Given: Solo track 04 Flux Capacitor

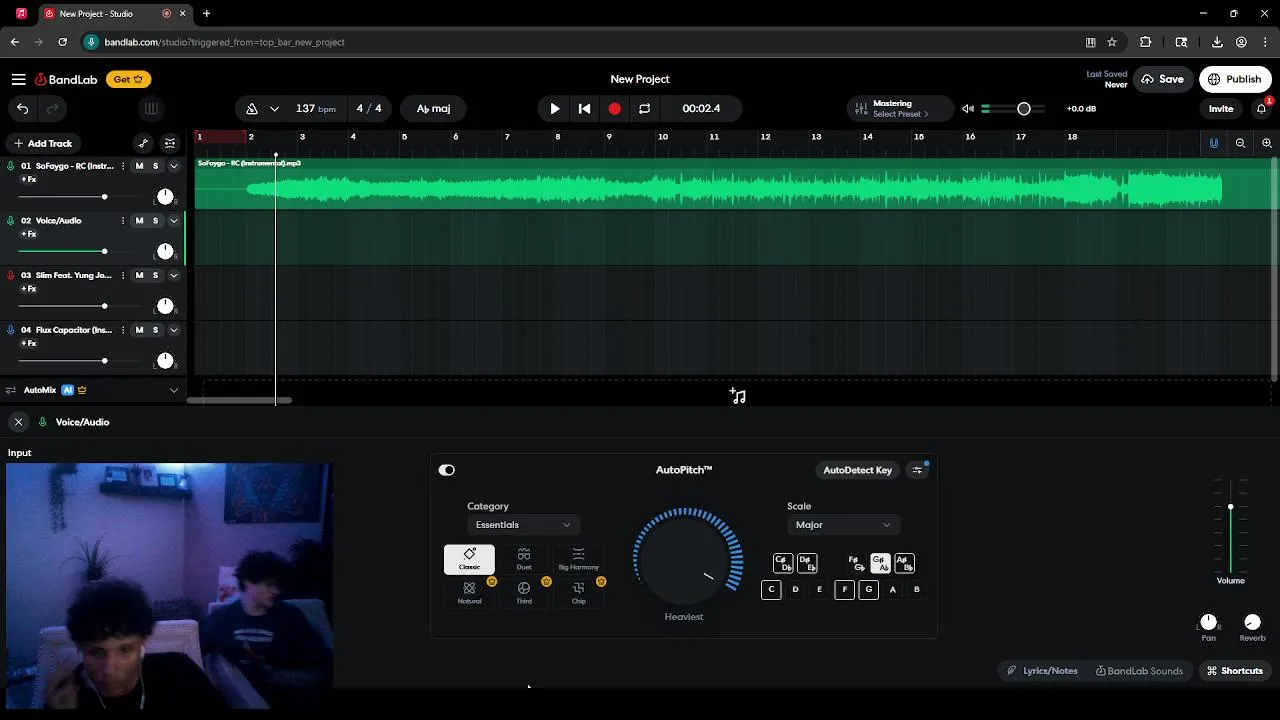Looking at the screenshot, I should 155,330.
